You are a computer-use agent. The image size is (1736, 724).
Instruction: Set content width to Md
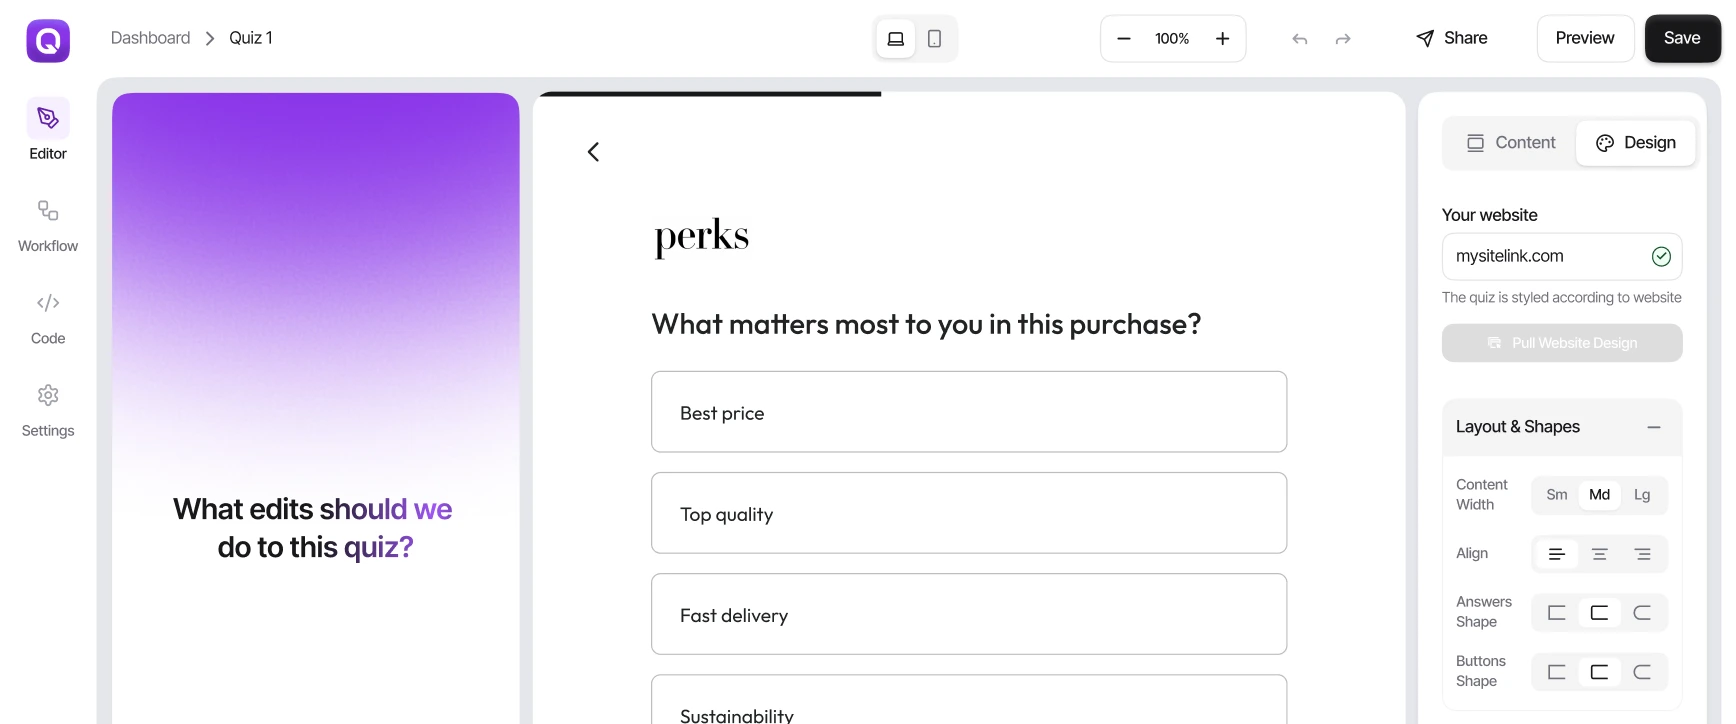click(1599, 495)
